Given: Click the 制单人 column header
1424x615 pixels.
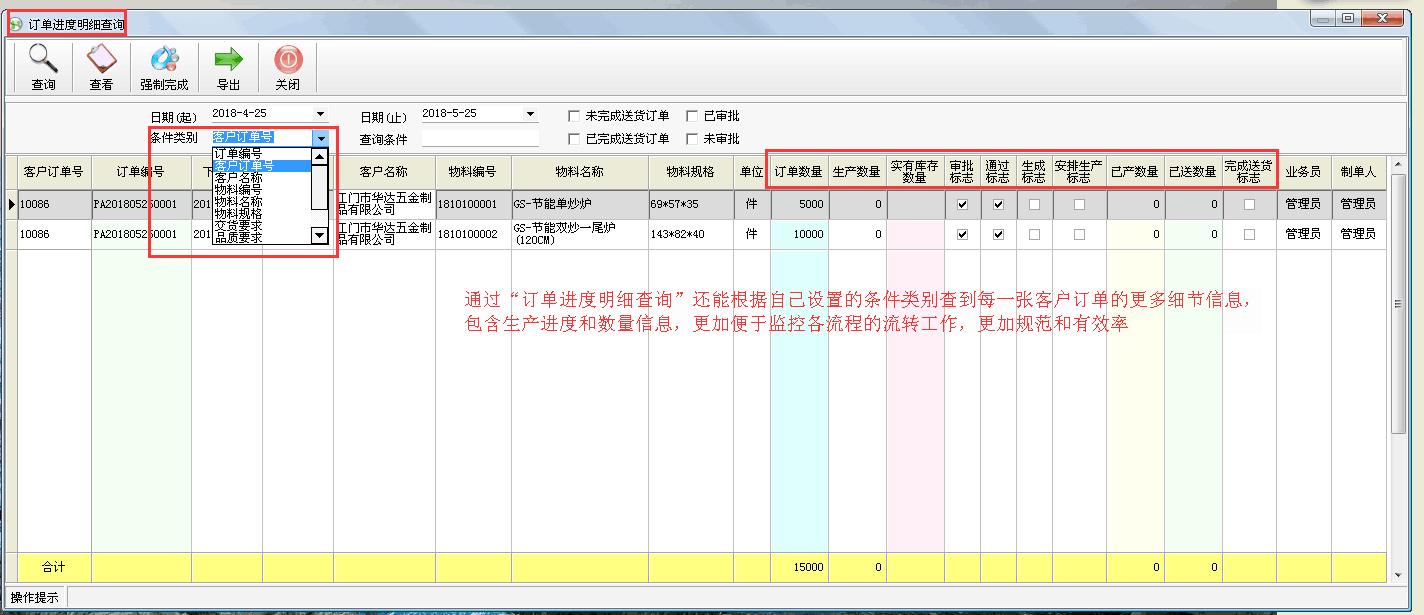Looking at the screenshot, I should click(x=1358, y=172).
